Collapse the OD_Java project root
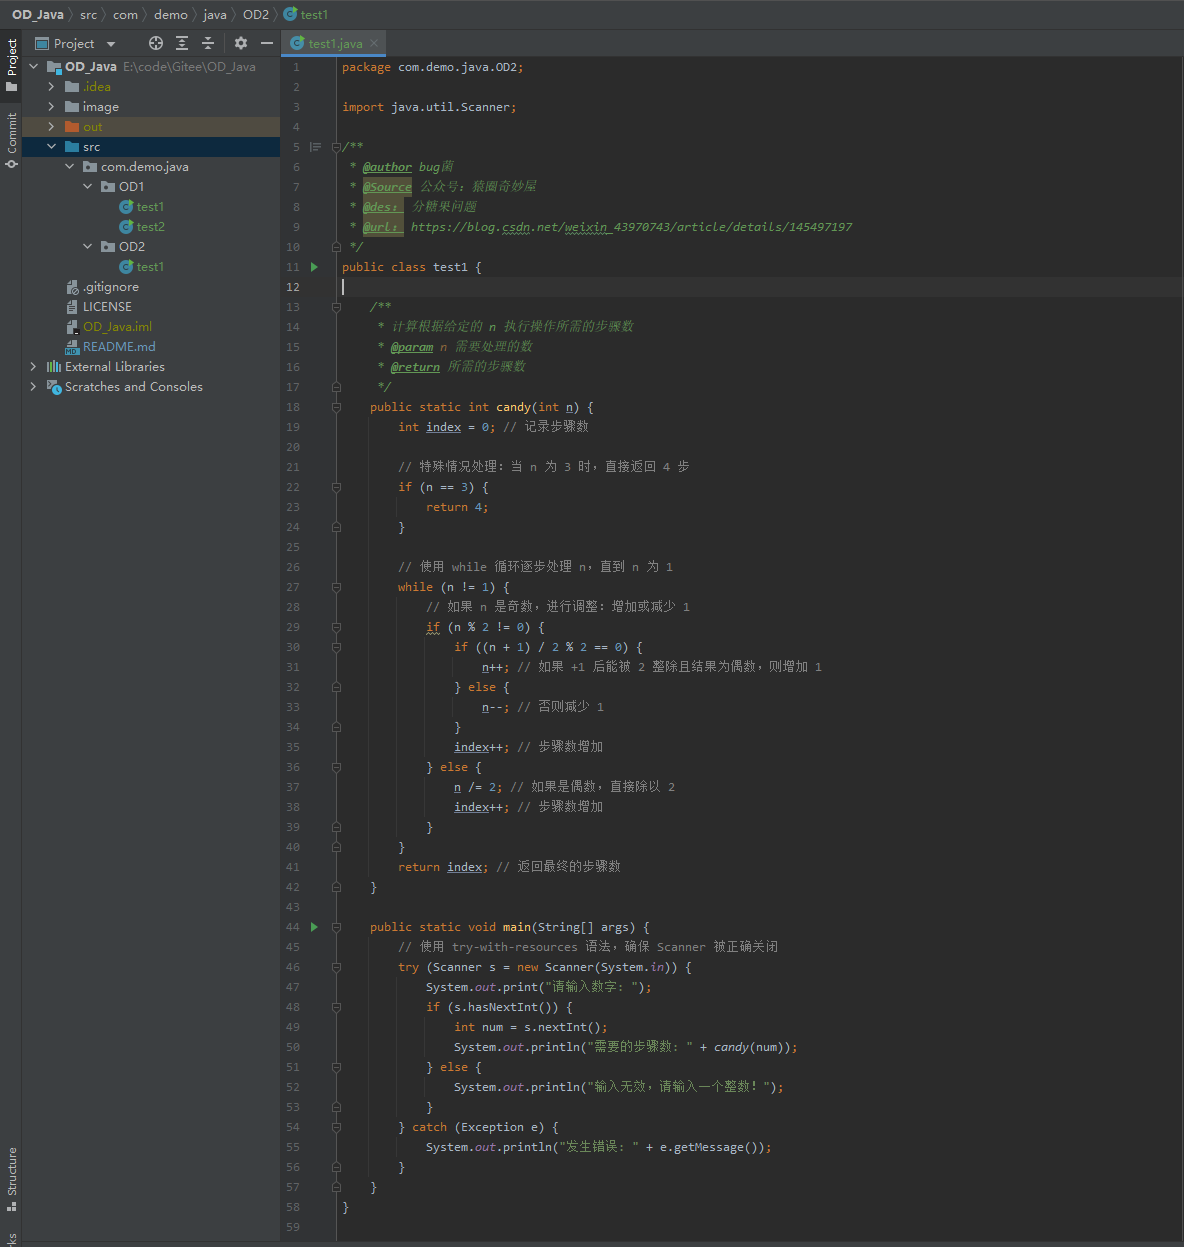1184x1247 pixels. 33,67
